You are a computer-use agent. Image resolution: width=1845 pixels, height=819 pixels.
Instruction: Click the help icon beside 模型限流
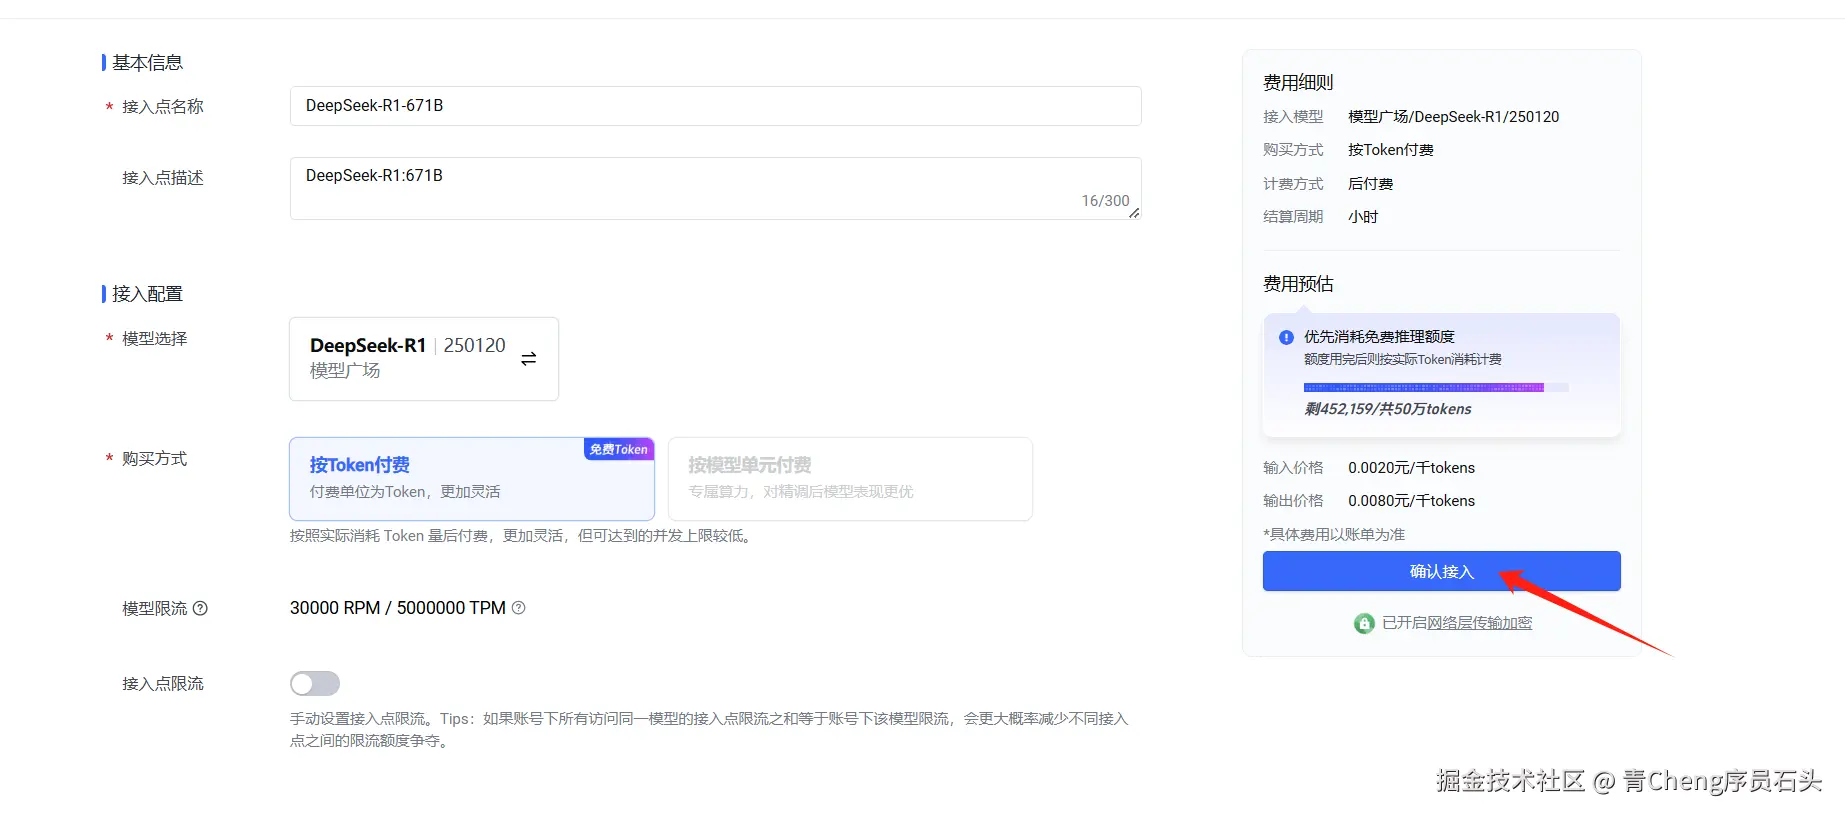click(x=200, y=608)
